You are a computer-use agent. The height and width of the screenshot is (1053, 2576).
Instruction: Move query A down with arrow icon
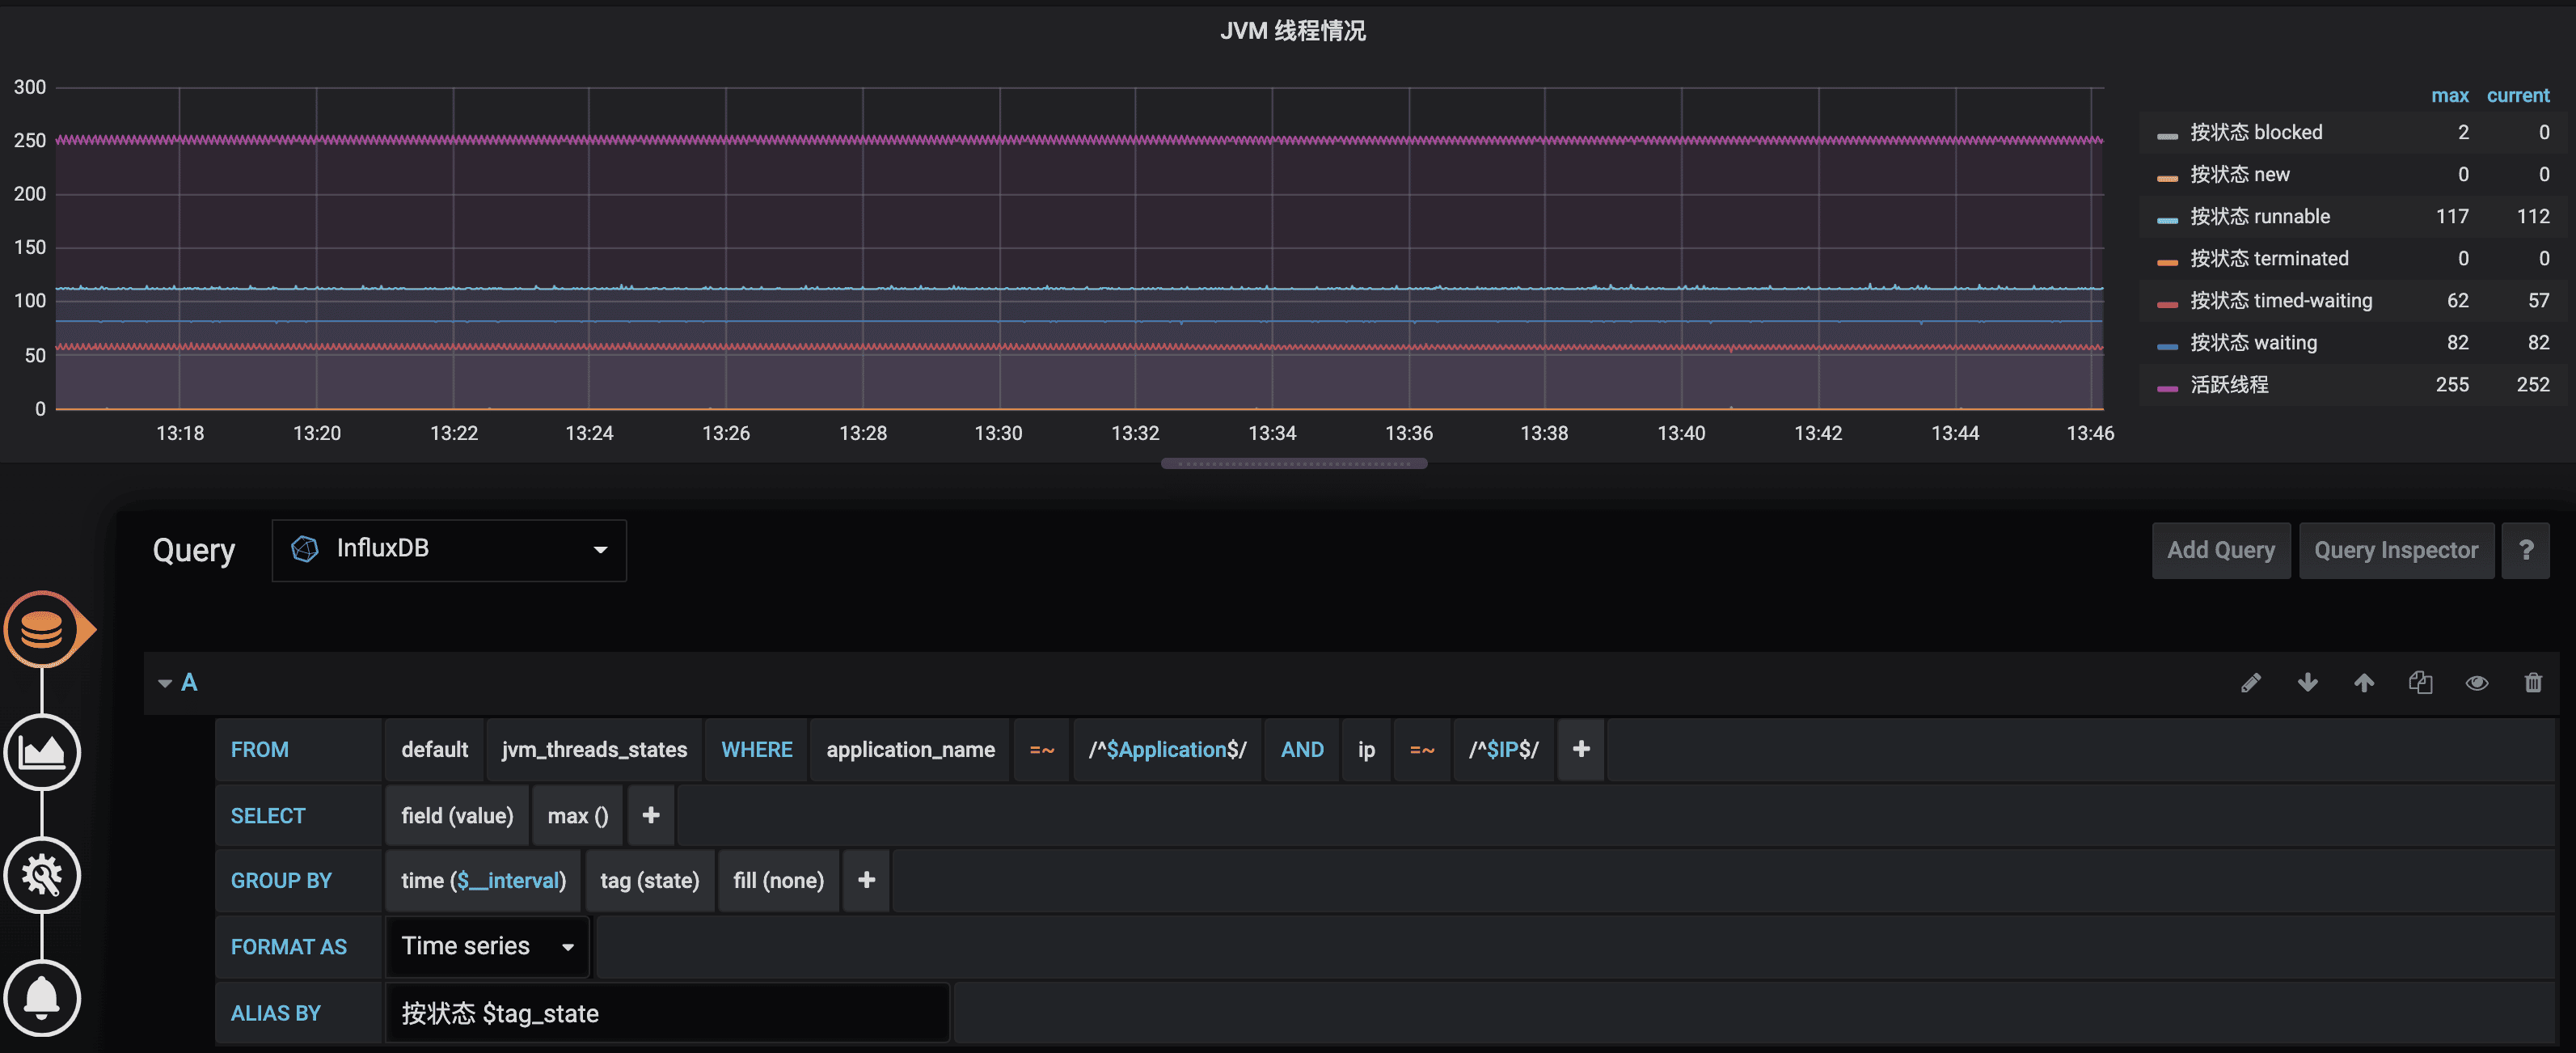pos(2307,683)
